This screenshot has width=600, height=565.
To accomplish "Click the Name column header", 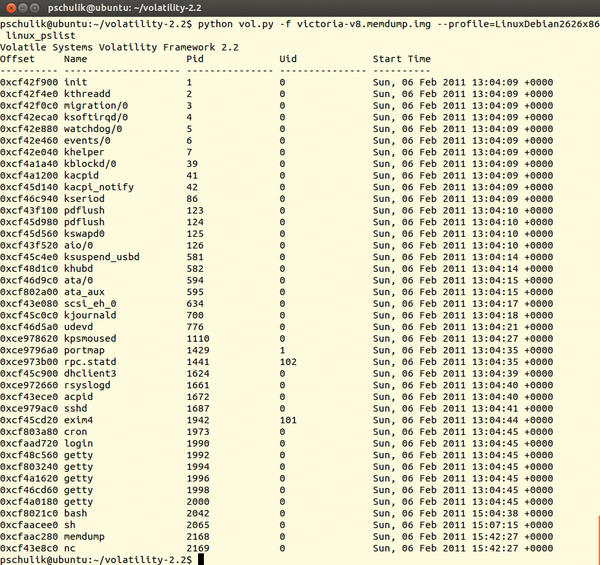I will click(75, 59).
